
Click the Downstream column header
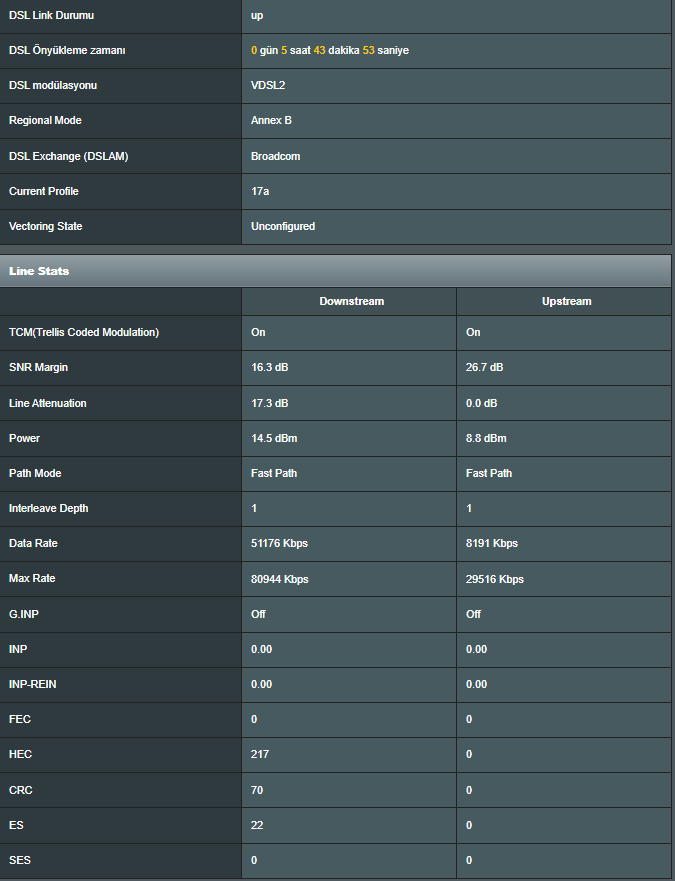point(351,301)
